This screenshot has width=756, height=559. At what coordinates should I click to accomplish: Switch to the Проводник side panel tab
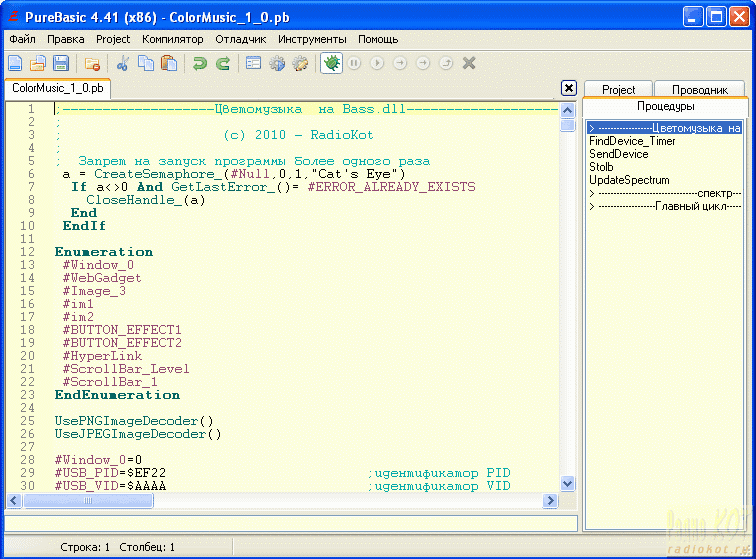coord(700,90)
